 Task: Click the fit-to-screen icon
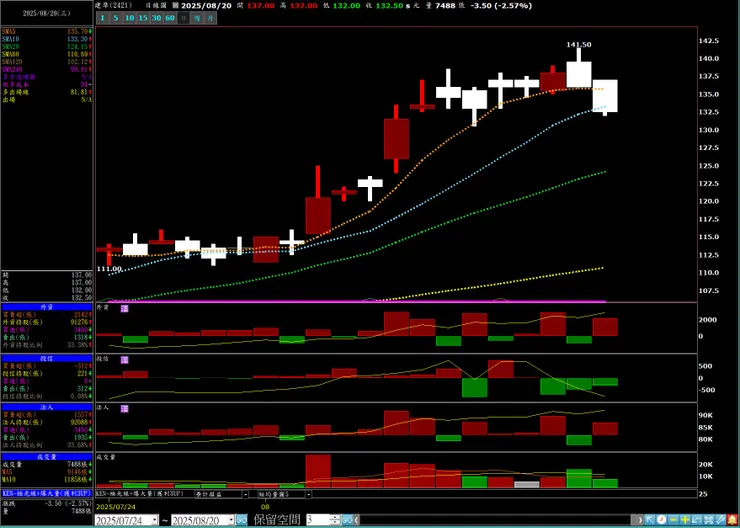709,520
